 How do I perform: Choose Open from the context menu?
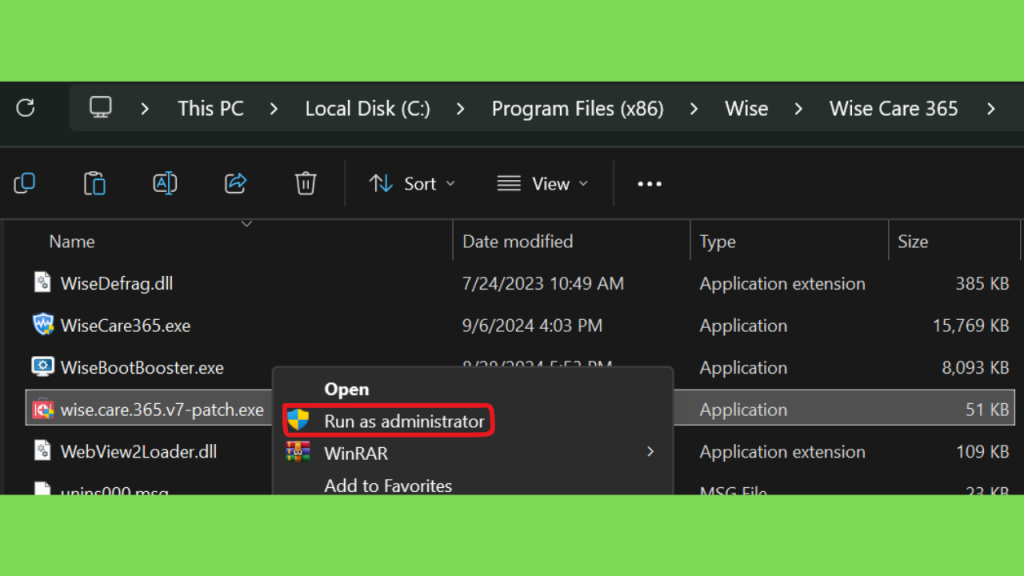tap(346, 389)
